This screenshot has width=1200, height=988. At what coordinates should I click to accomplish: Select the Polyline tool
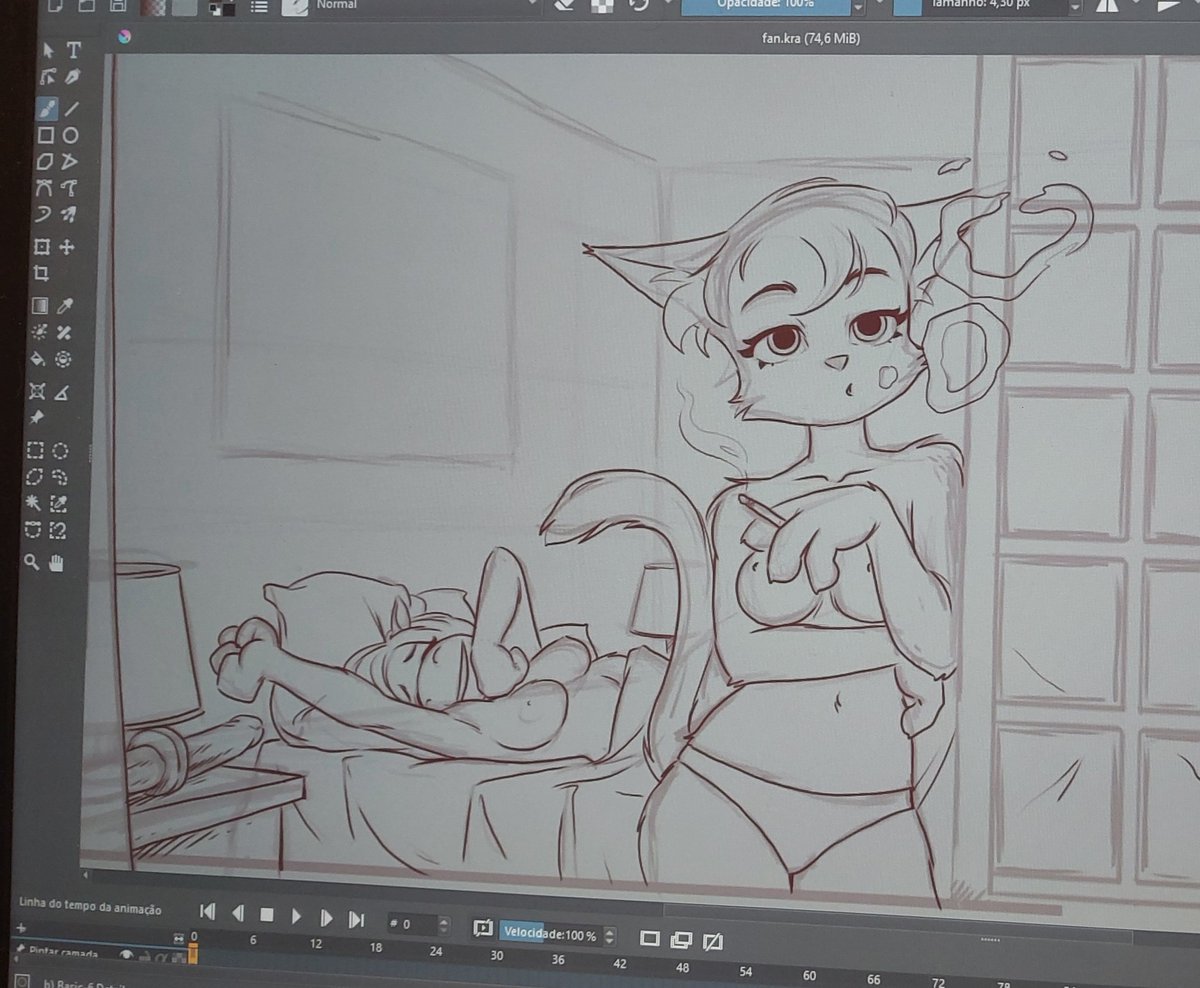(x=70, y=162)
